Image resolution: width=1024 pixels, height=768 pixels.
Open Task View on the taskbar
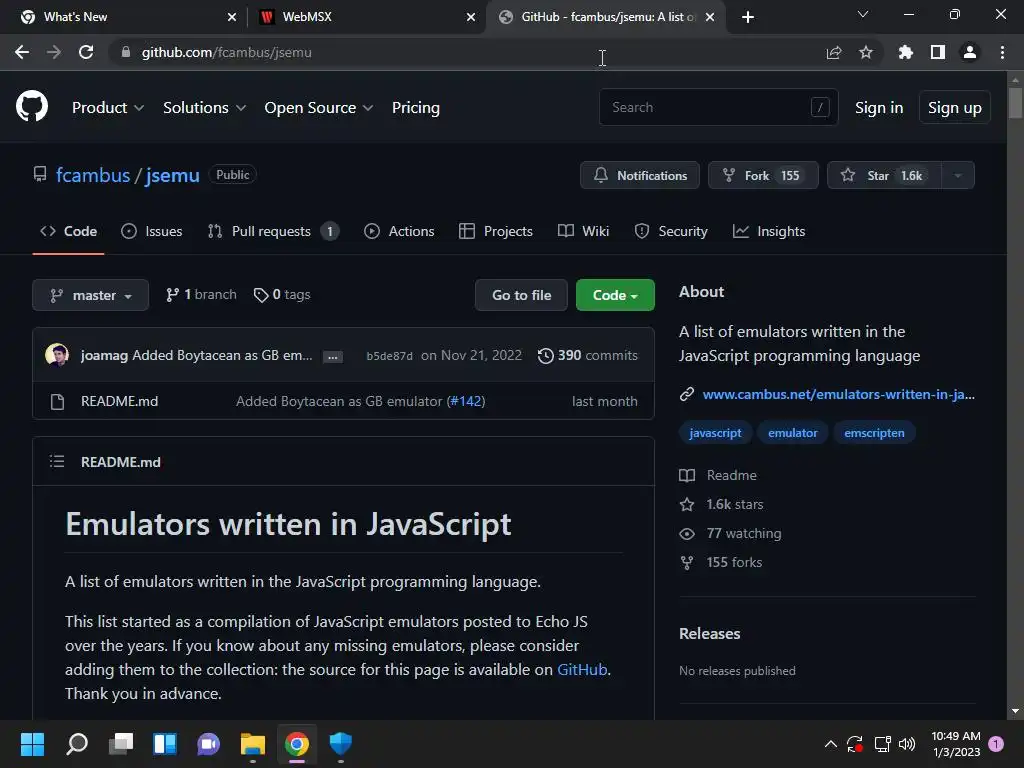121,744
